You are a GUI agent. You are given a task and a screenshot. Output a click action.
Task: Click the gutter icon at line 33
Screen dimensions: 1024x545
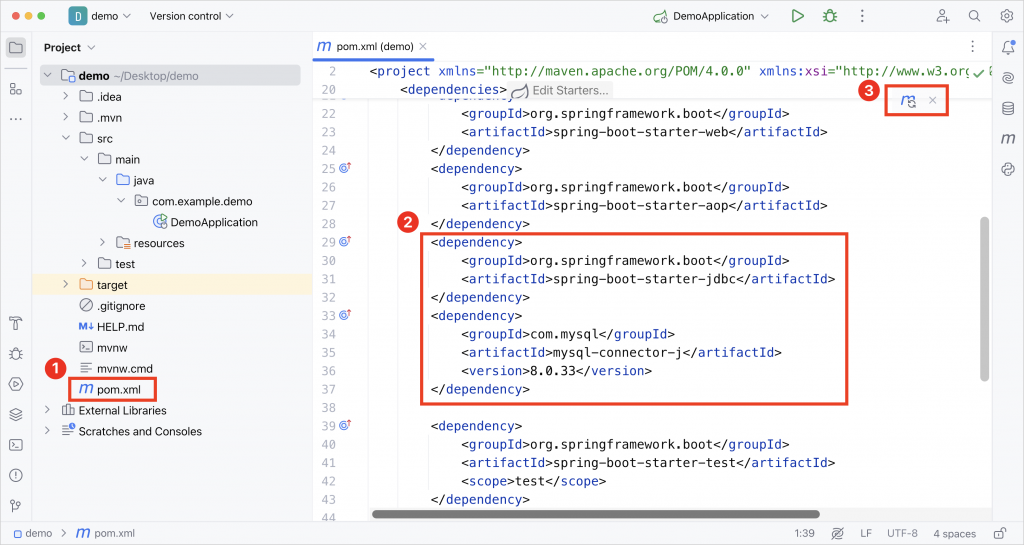click(345, 315)
